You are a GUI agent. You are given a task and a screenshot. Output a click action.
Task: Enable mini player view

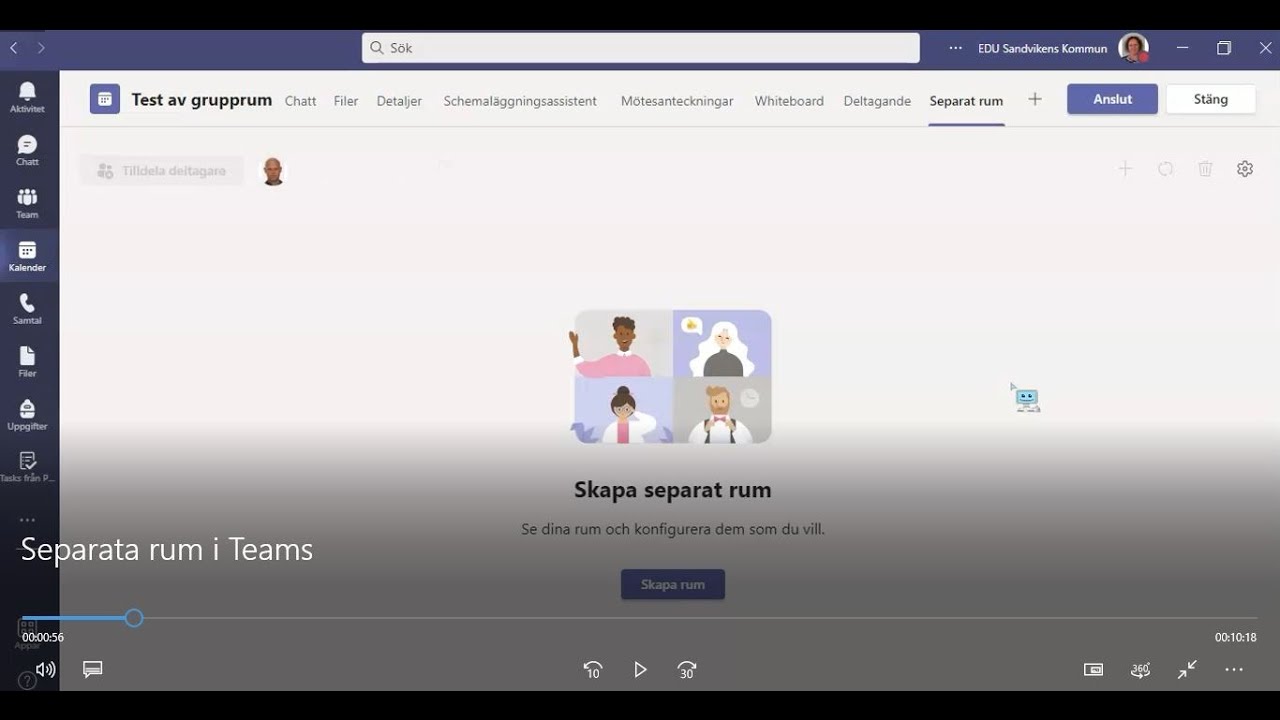pyautogui.click(x=1093, y=670)
